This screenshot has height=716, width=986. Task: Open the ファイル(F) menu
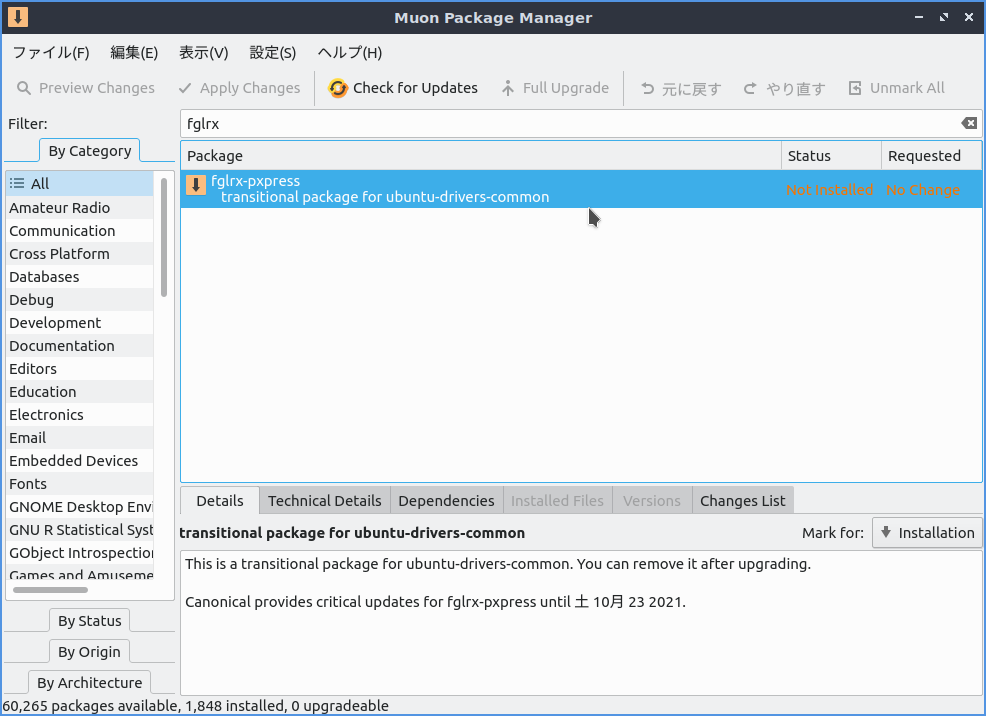(51, 53)
